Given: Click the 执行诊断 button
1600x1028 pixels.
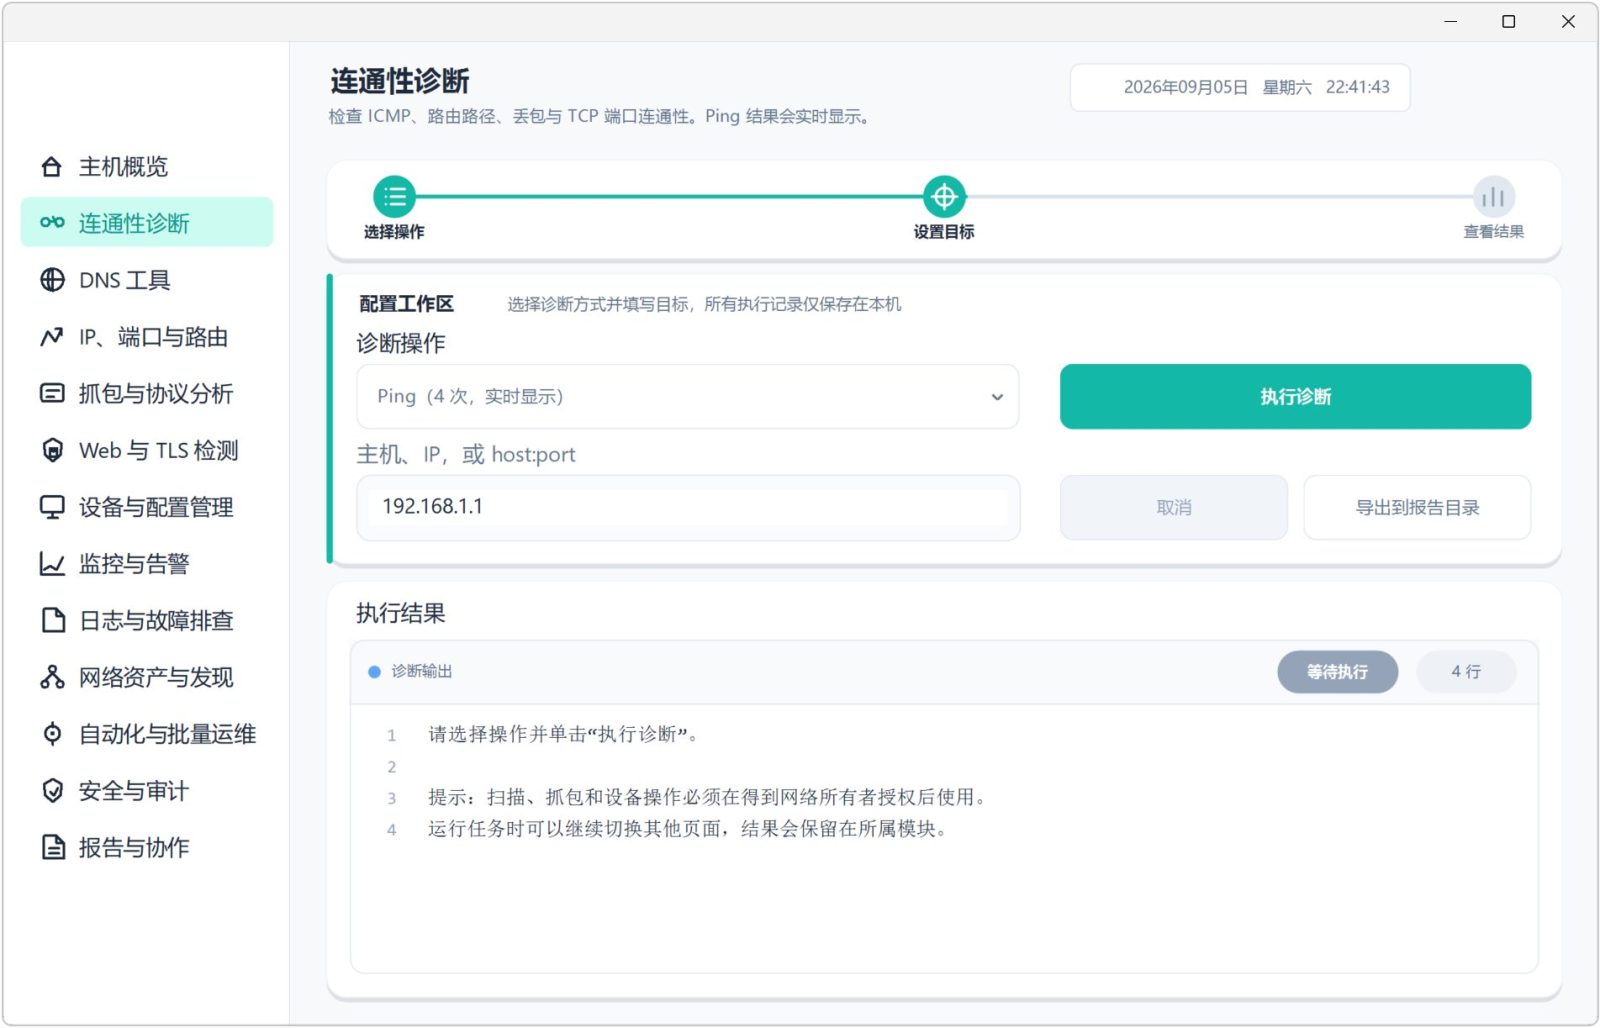Looking at the screenshot, I should coord(1295,397).
